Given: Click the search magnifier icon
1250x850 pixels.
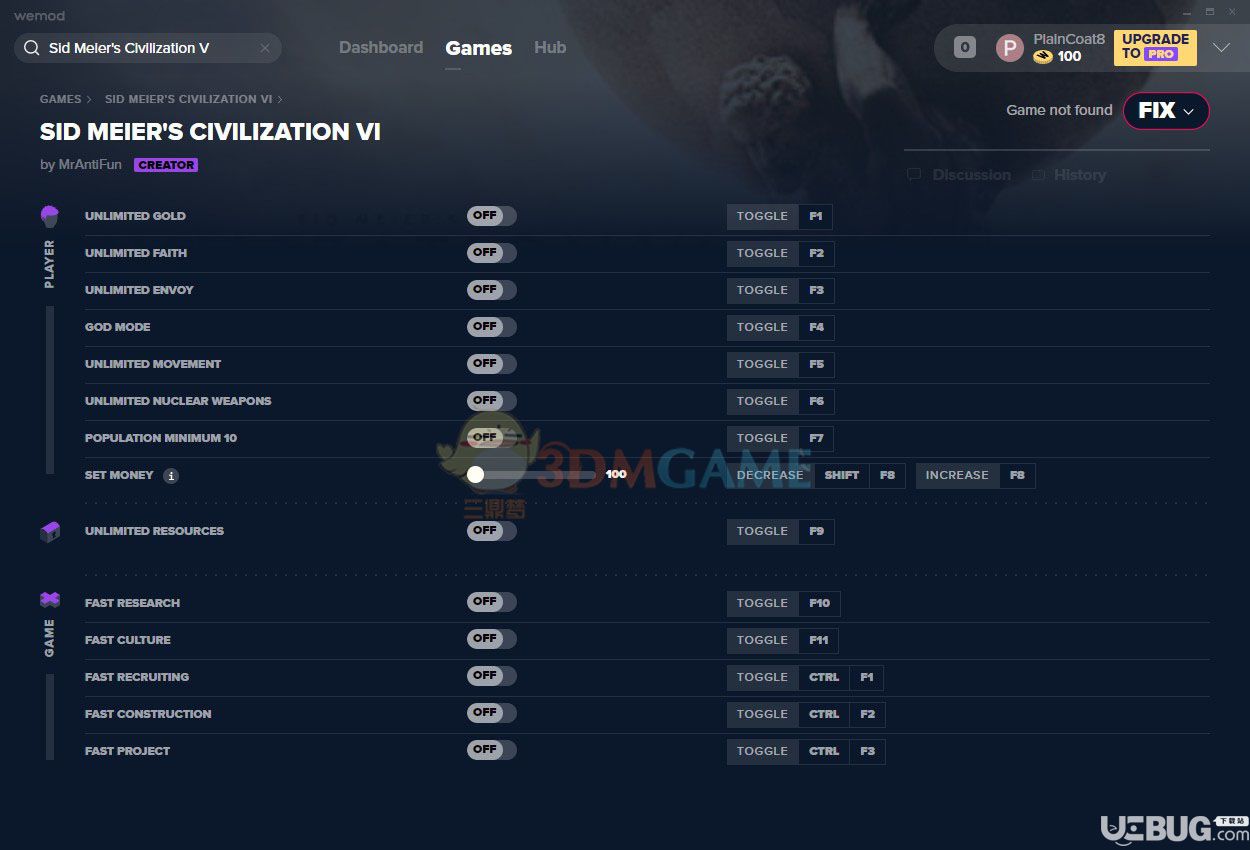Looking at the screenshot, I should [x=31, y=48].
